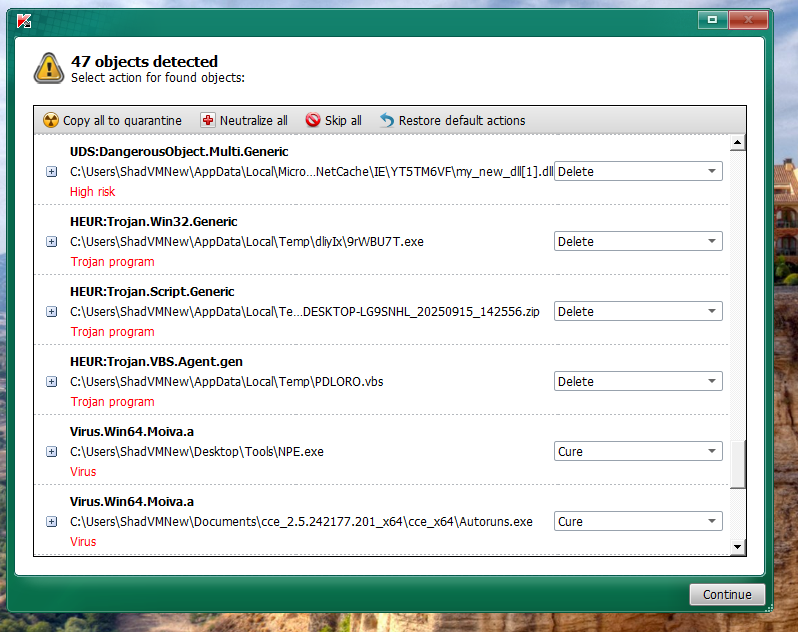Click the Restore default actions arrow icon
The height and width of the screenshot is (632, 798).
tap(387, 120)
